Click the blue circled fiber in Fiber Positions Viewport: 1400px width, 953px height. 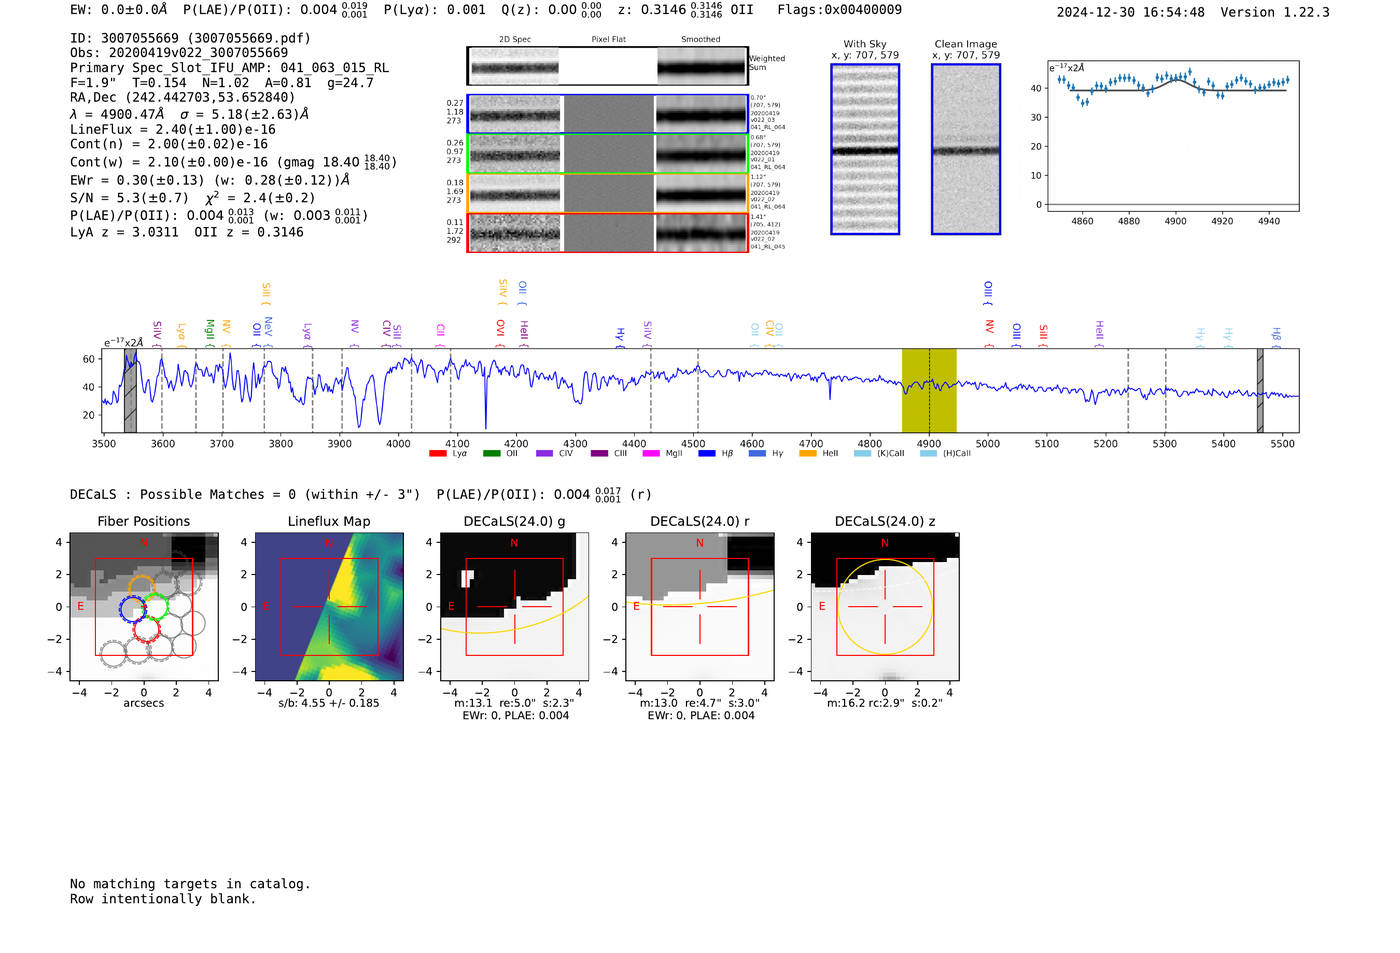point(132,609)
